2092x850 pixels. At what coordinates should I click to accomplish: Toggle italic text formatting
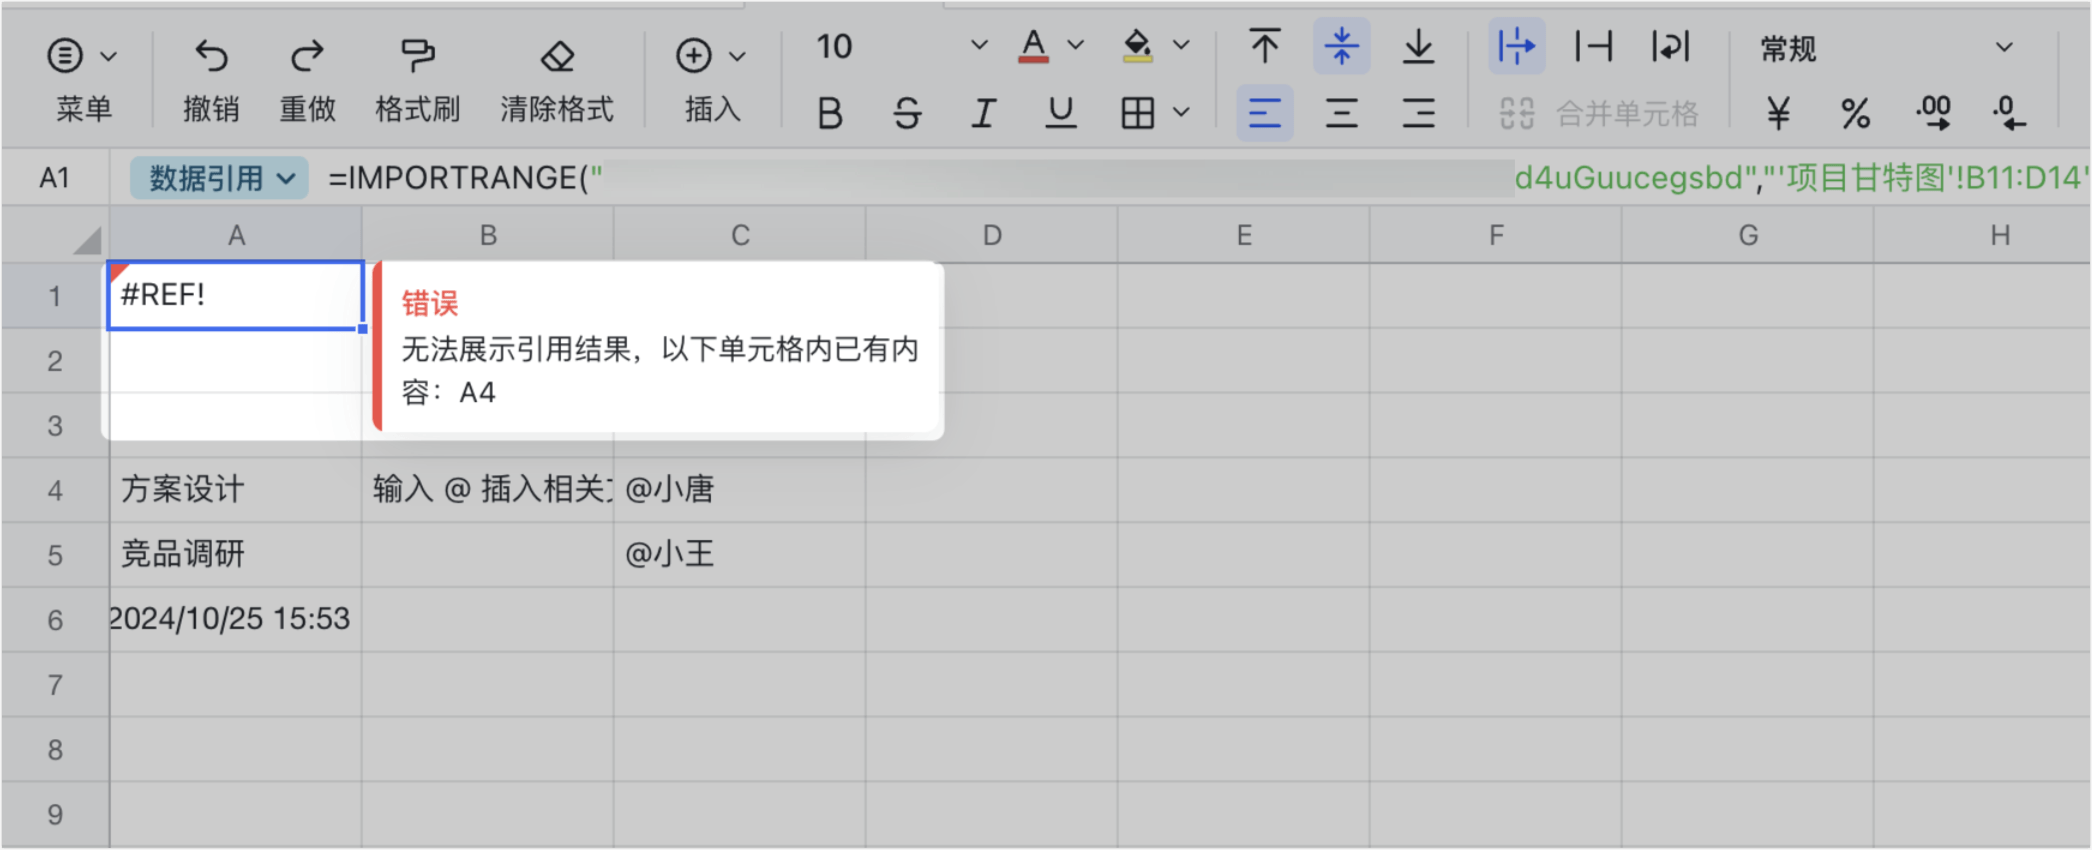pos(984,113)
